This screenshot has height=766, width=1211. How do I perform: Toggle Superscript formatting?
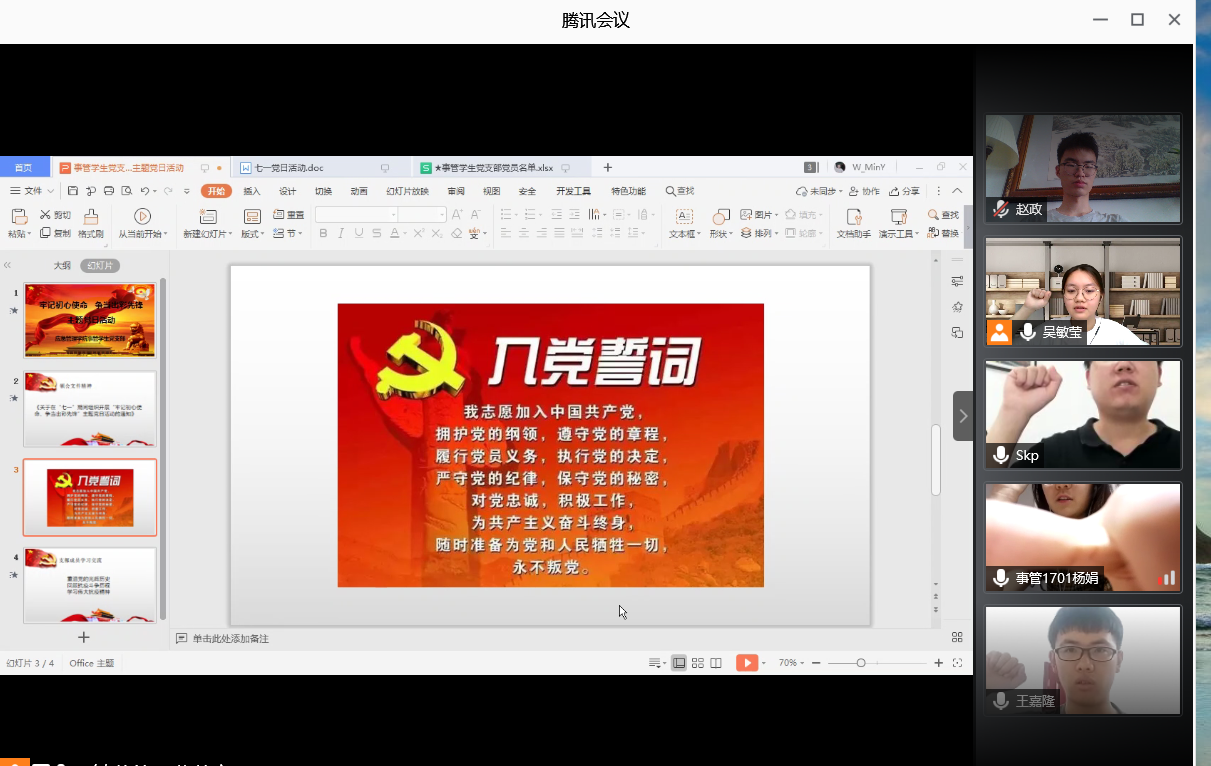pos(419,233)
